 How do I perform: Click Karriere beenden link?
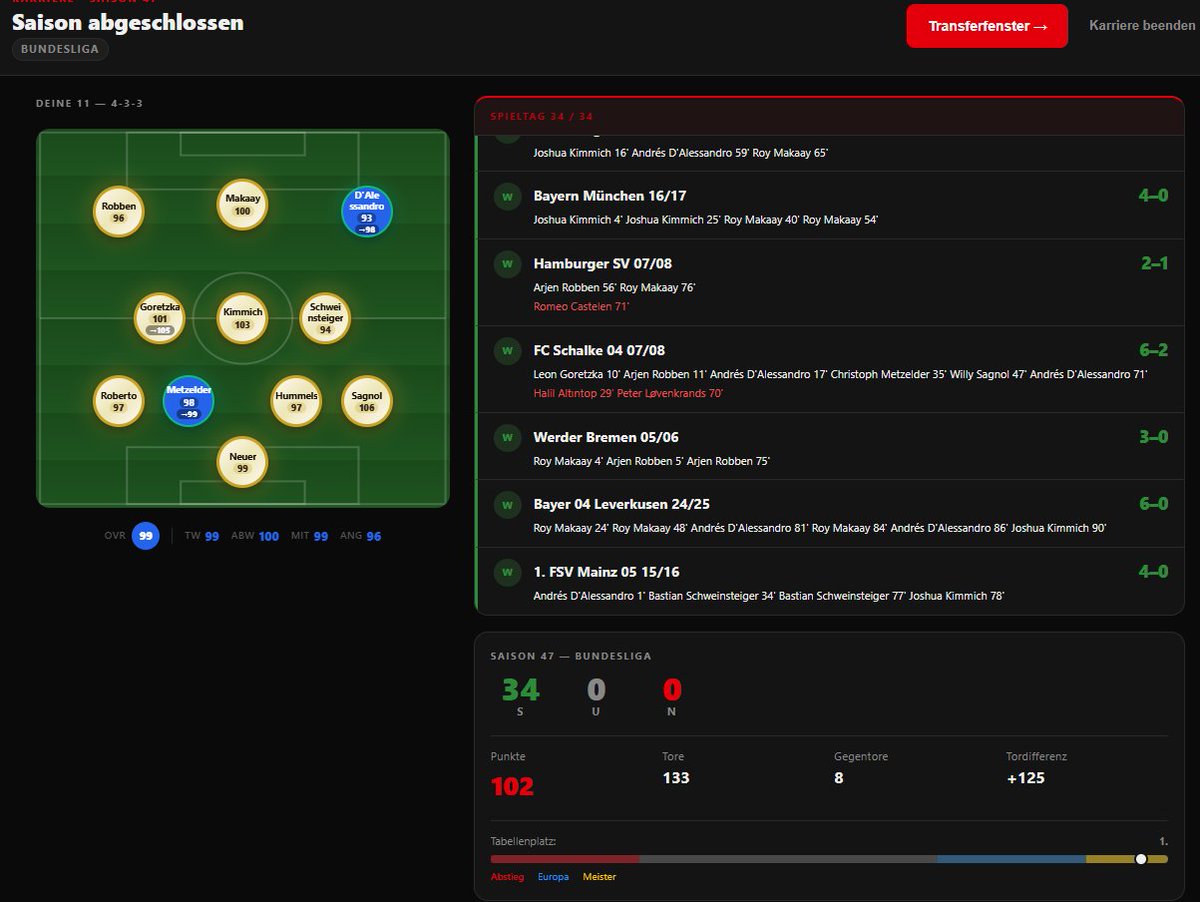(1141, 26)
